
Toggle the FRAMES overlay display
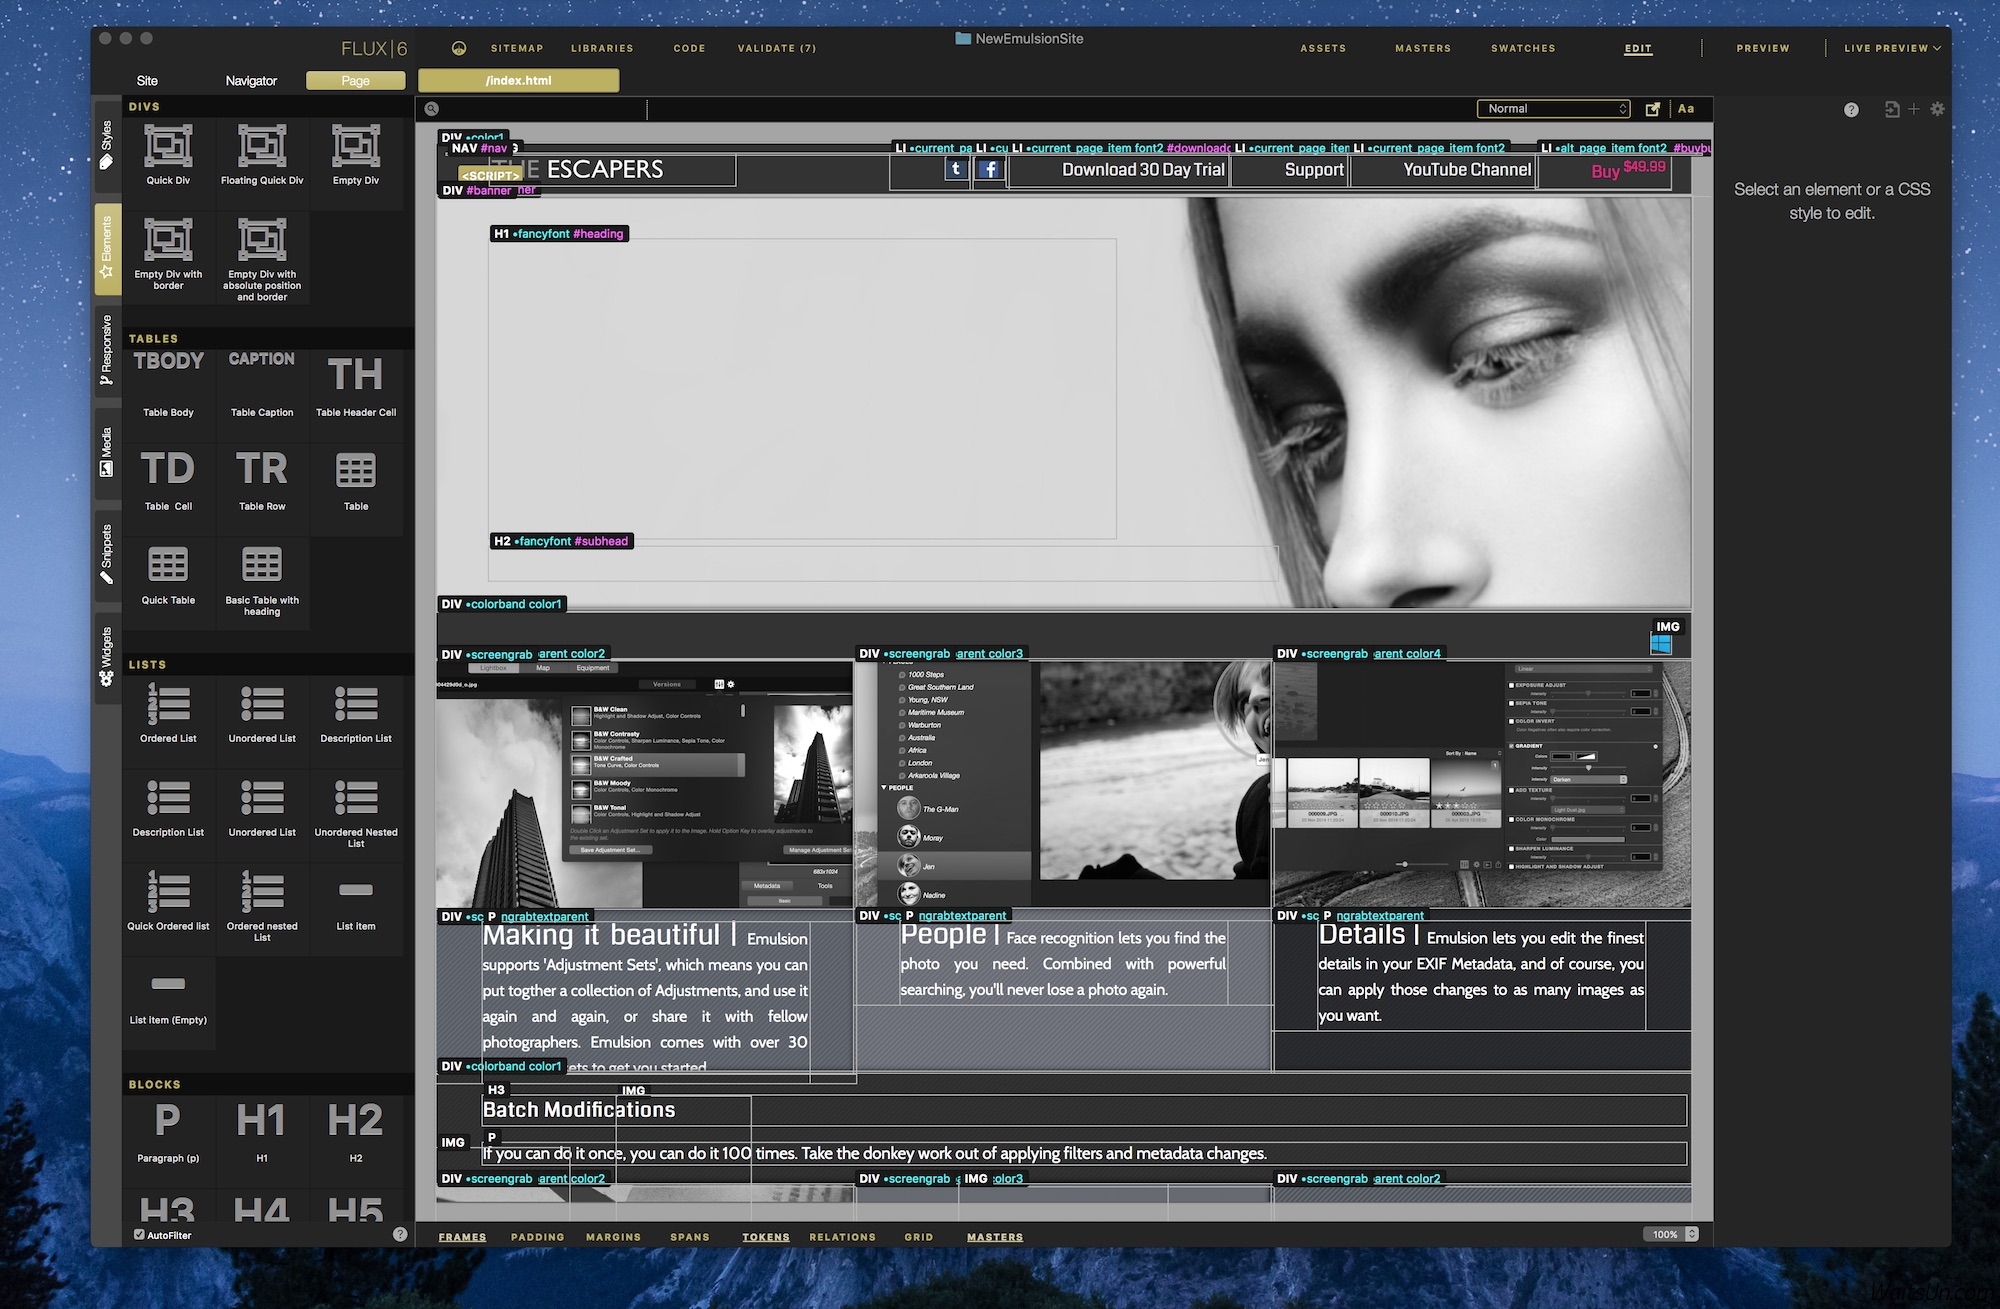462,1237
